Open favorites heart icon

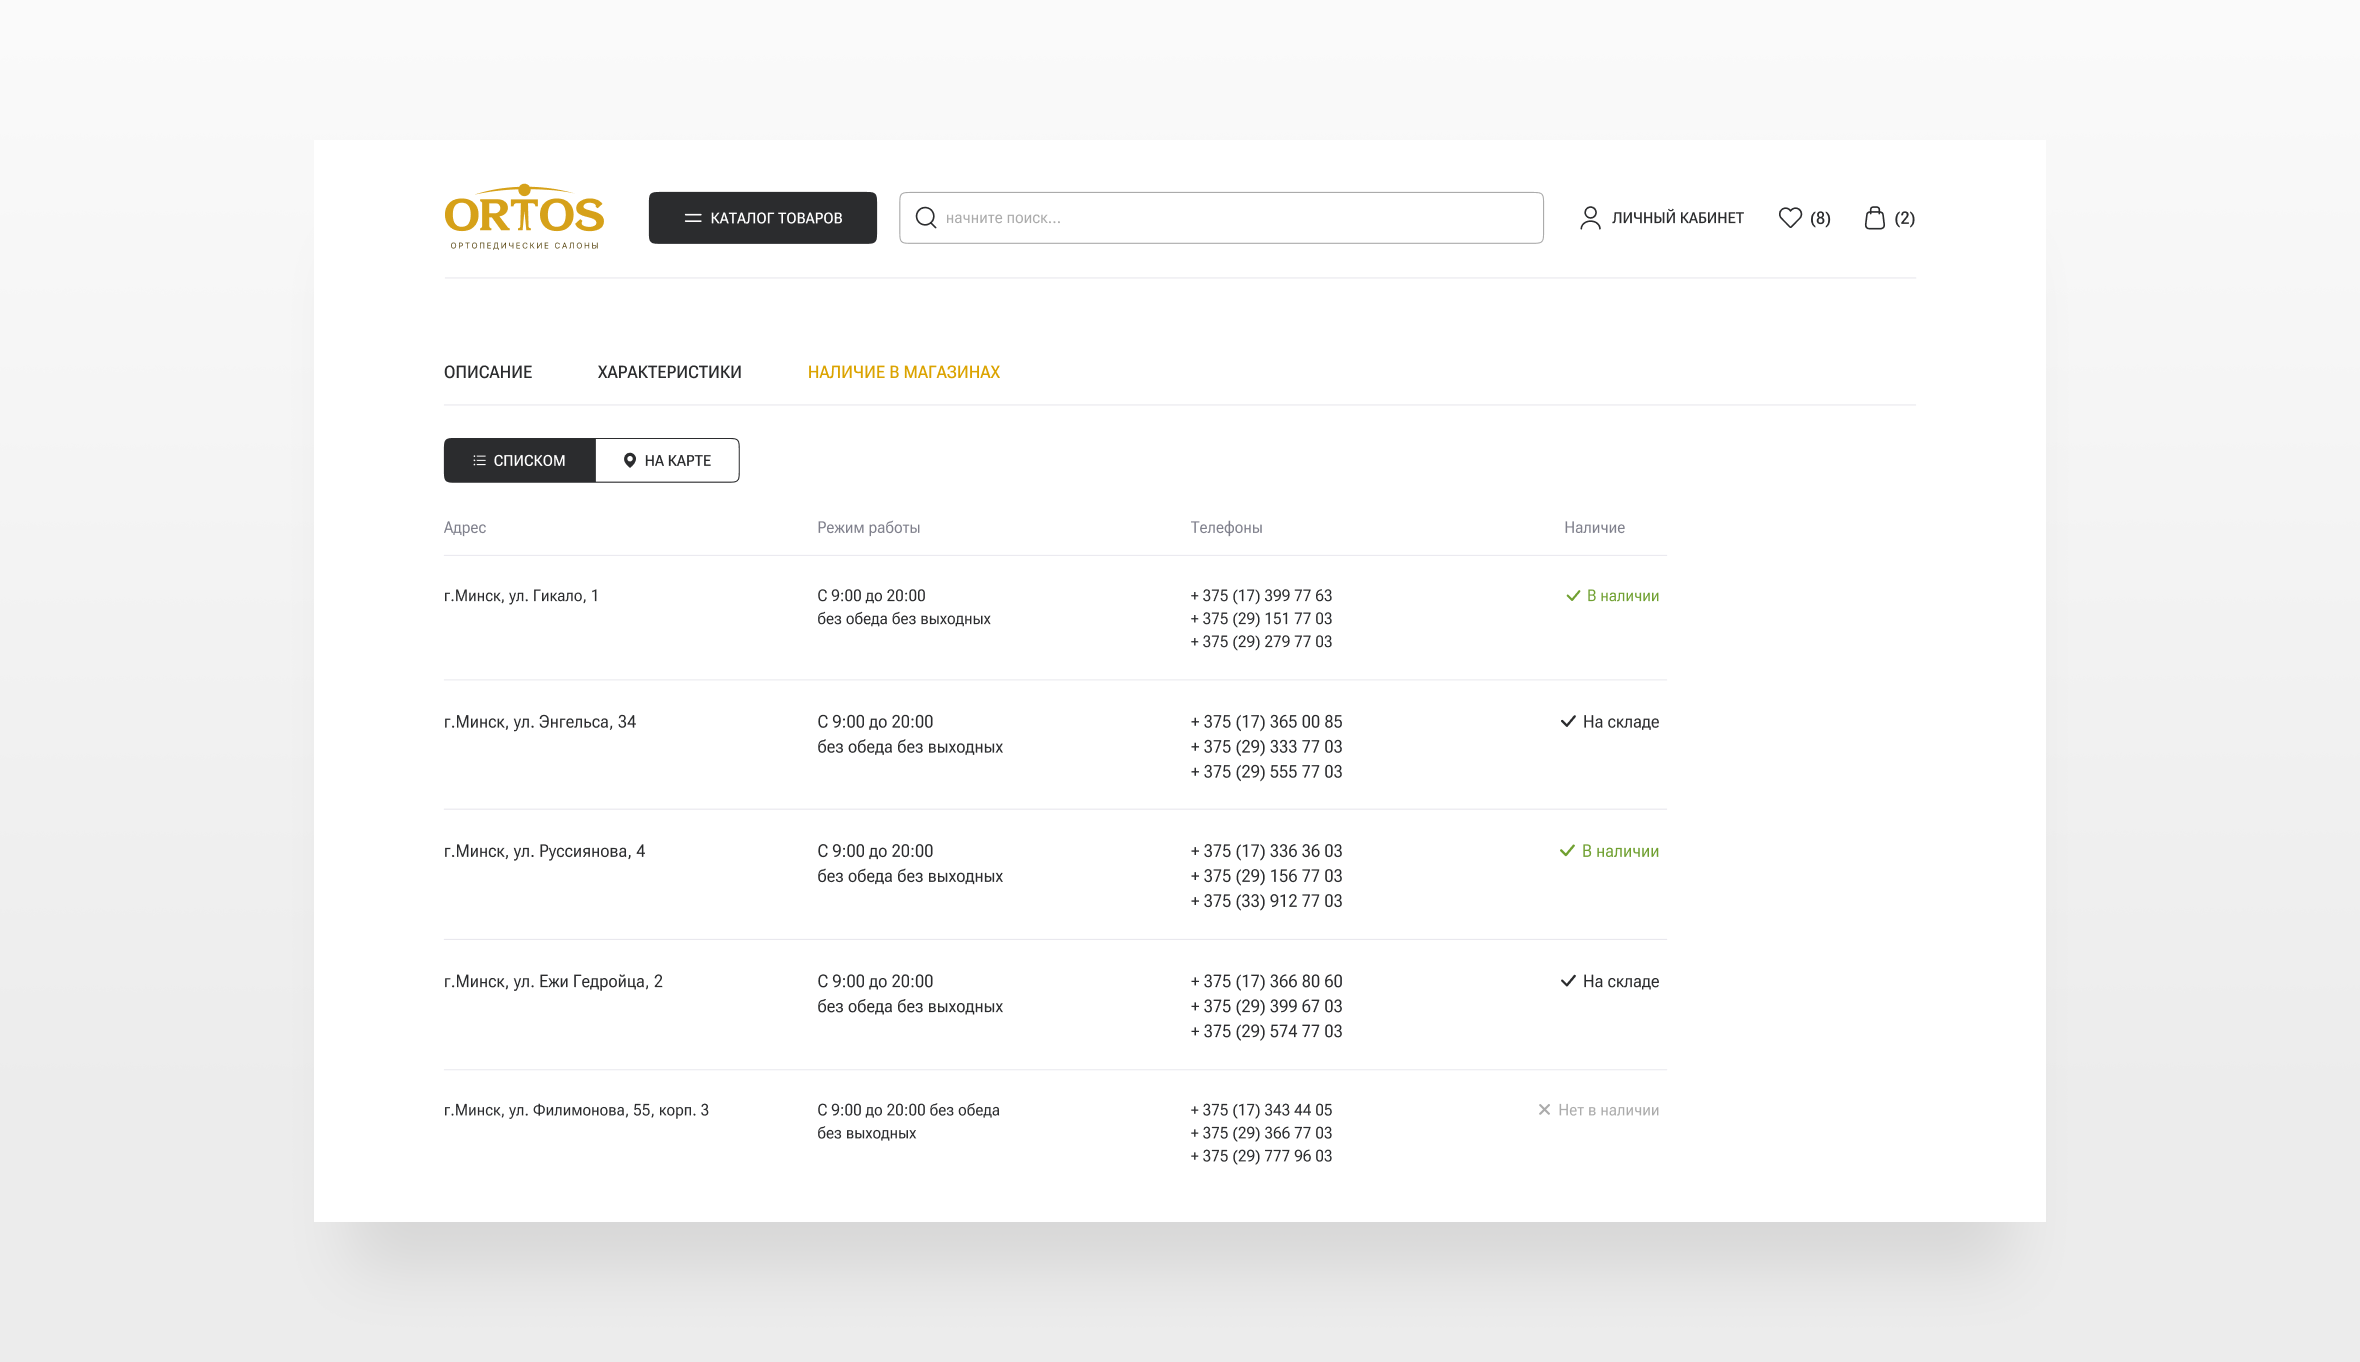click(x=1790, y=218)
